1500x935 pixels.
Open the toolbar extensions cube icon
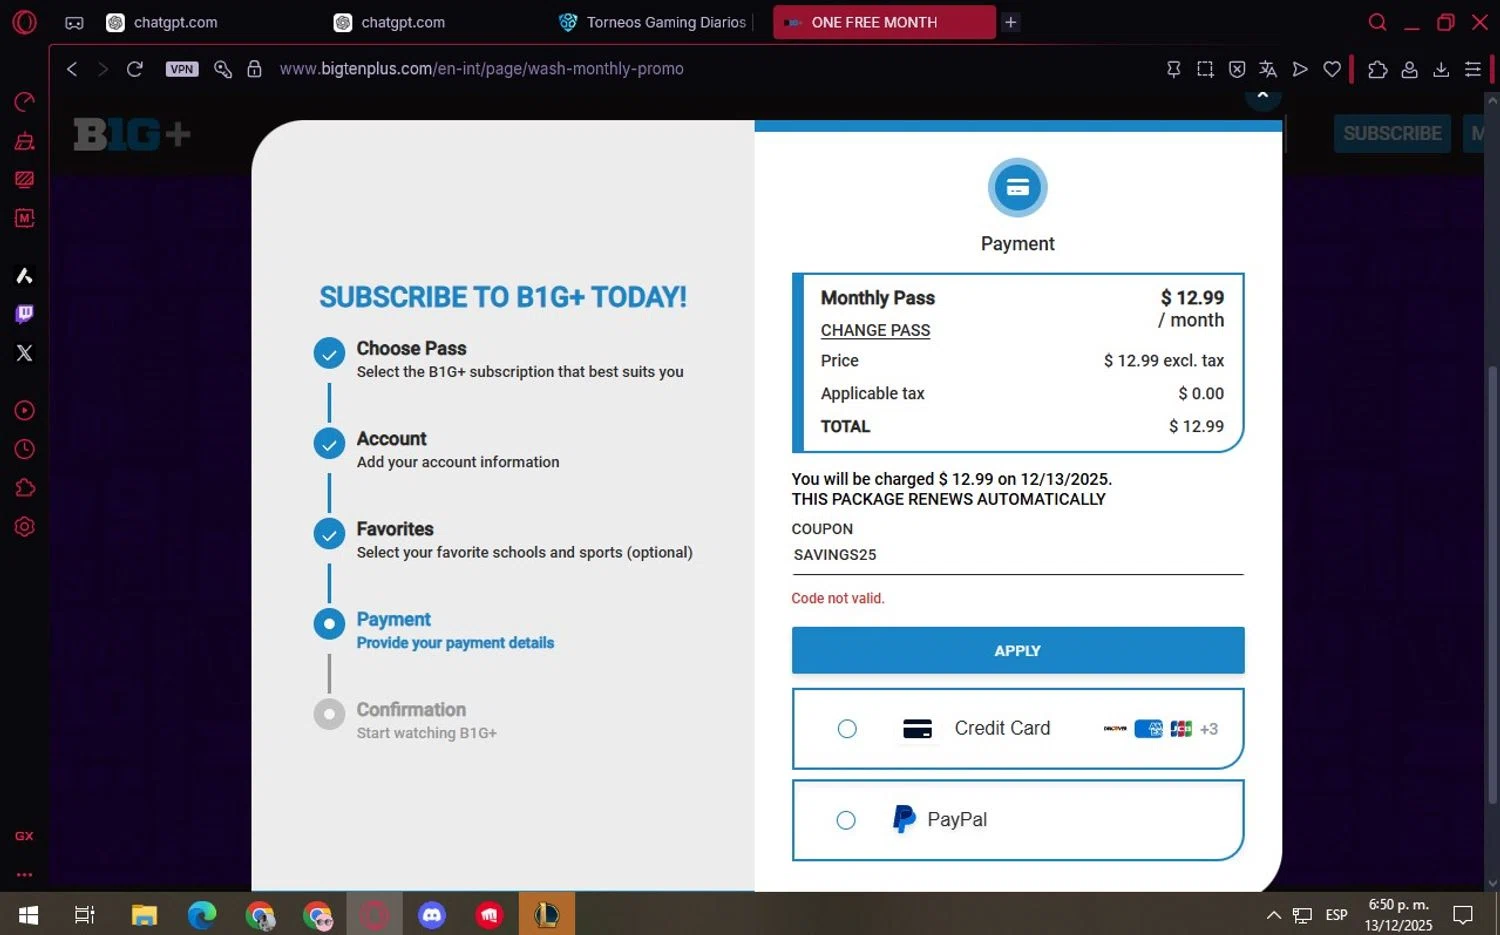[1377, 69]
